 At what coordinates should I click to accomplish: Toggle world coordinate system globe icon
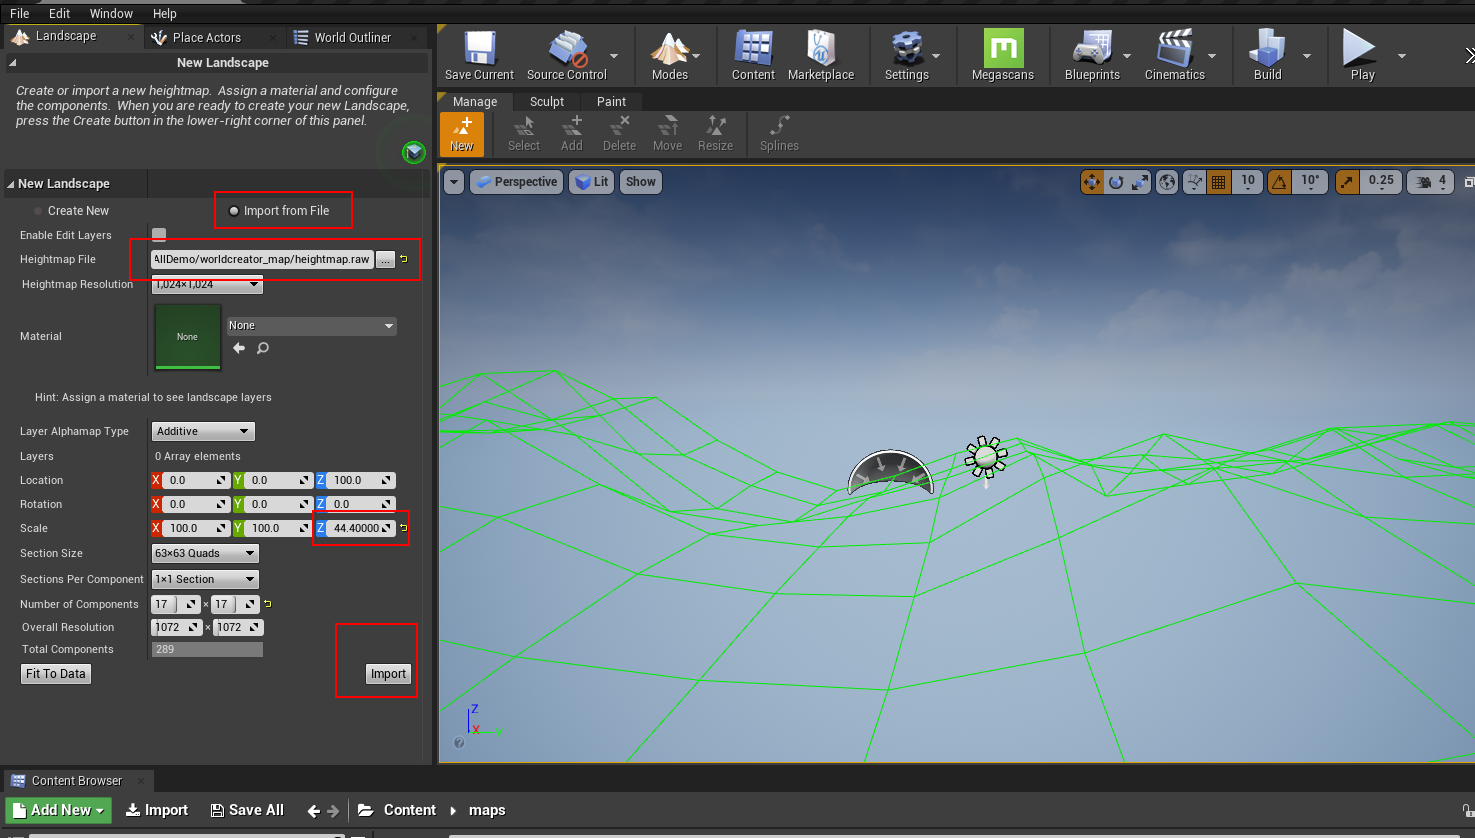1167,182
